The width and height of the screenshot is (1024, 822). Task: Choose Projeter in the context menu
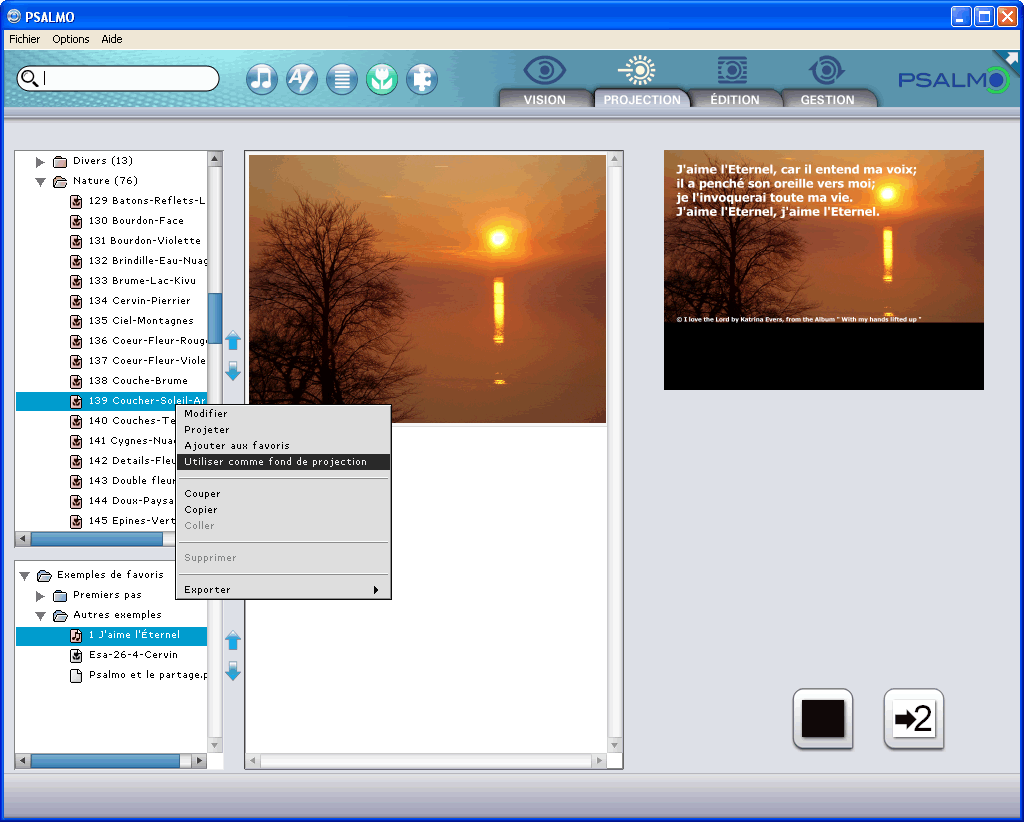[283, 430]
